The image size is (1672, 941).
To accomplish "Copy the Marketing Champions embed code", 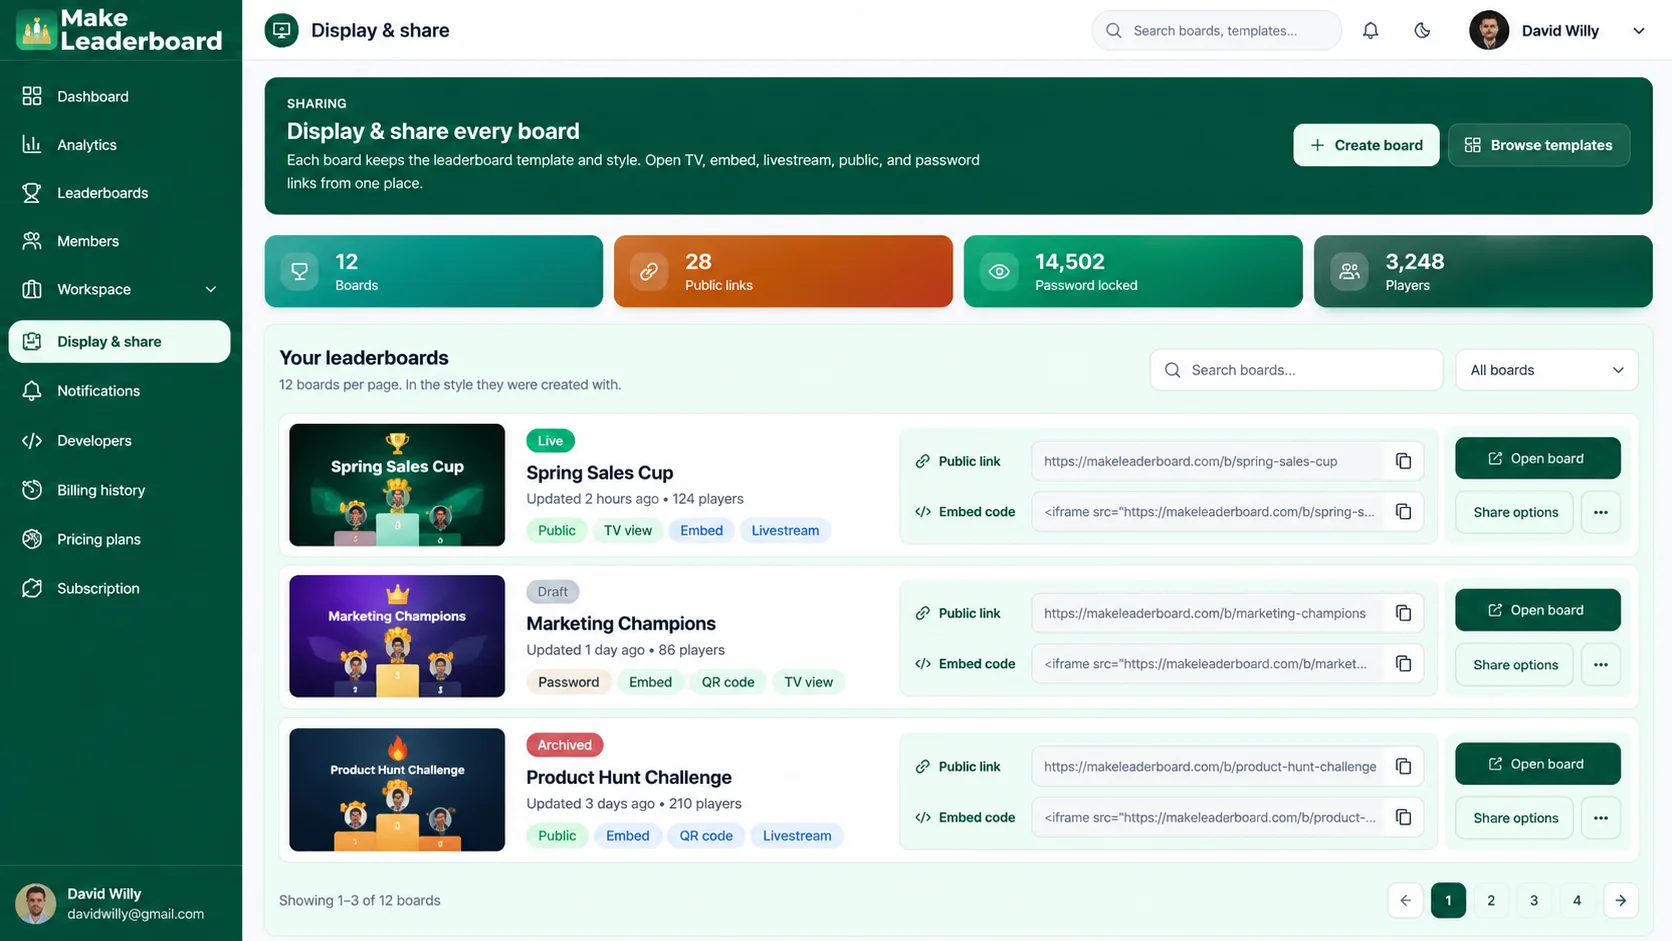I will click(x=1403, y=664).
